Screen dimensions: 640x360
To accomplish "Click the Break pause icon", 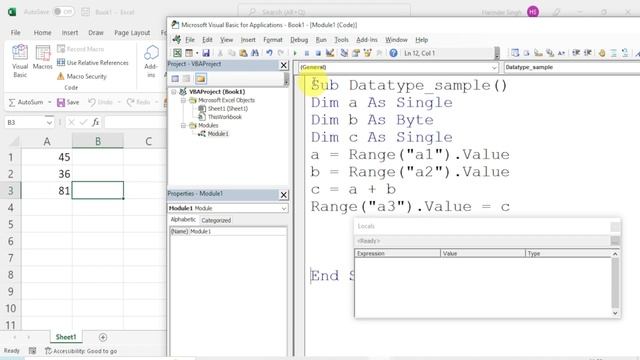I will pyautogui.click(x=307, y=53).
